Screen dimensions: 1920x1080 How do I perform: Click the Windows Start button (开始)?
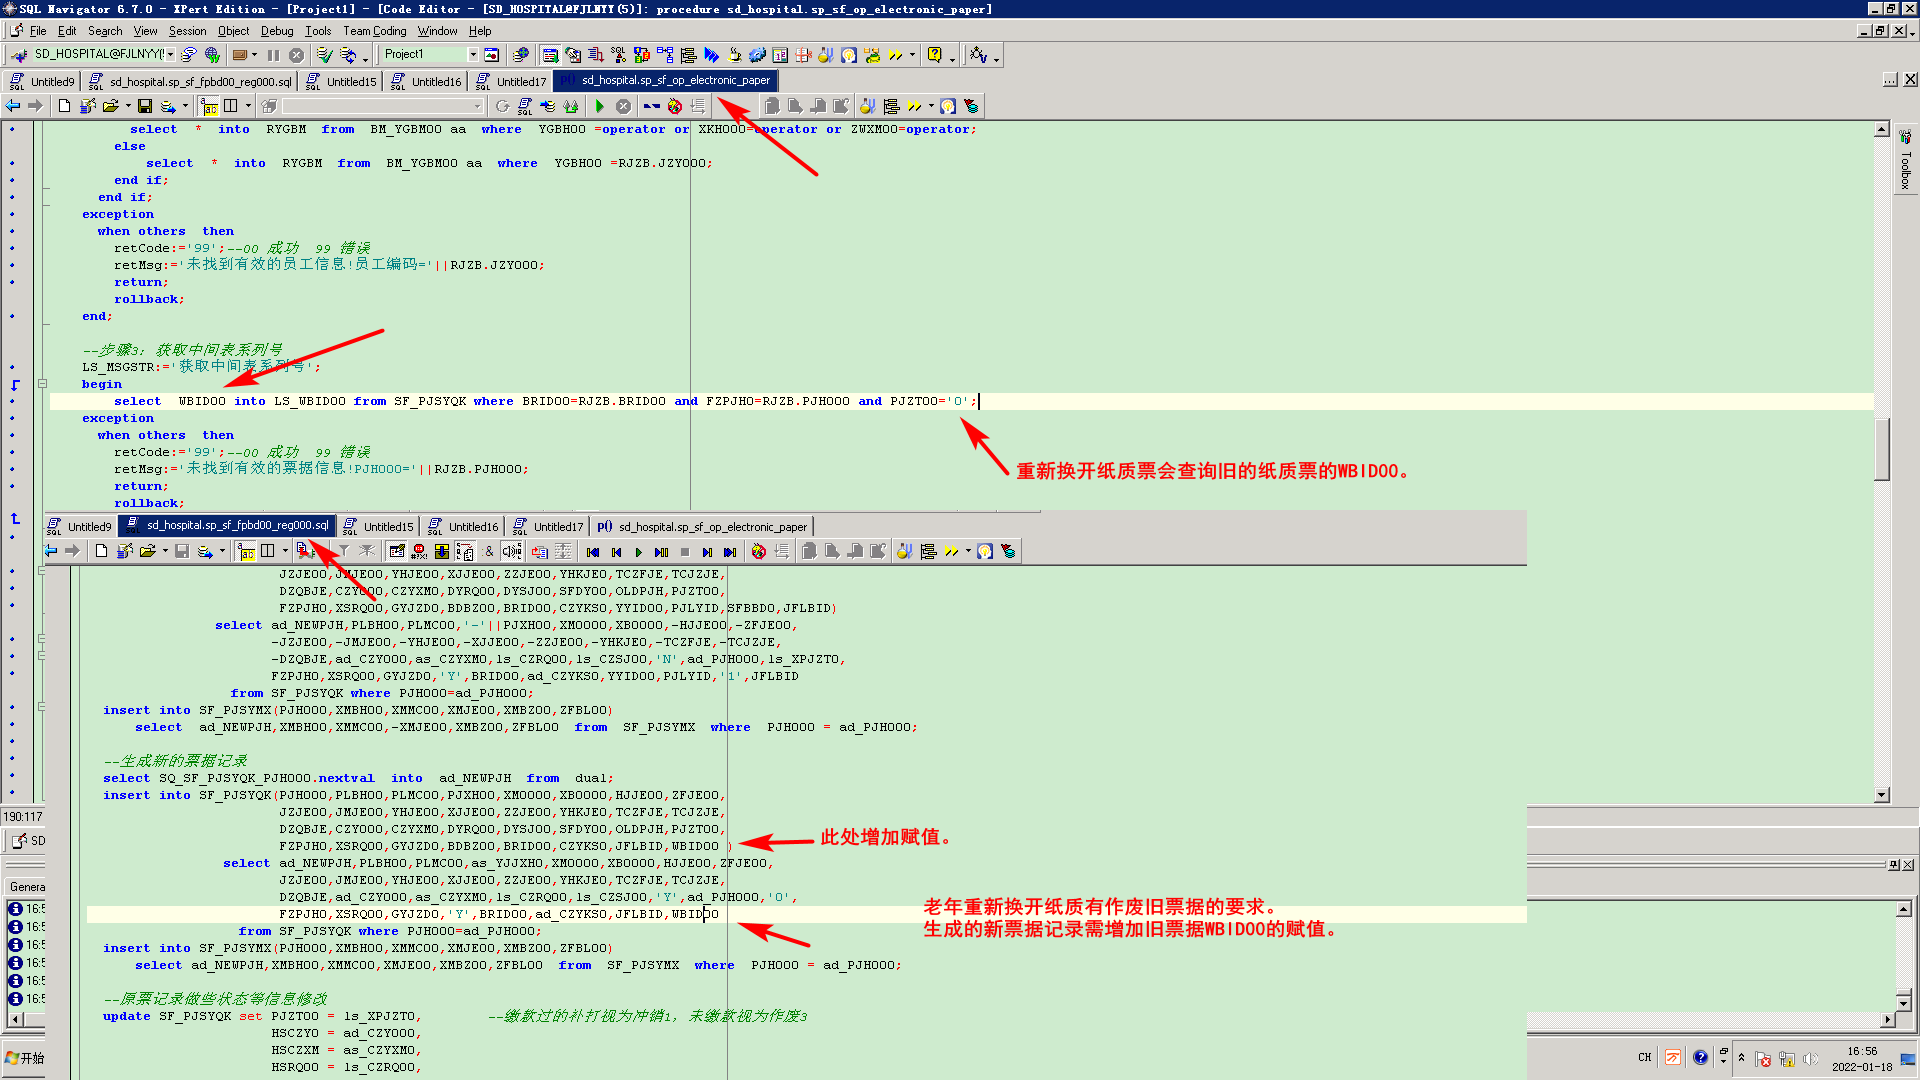click(25, 1058)
